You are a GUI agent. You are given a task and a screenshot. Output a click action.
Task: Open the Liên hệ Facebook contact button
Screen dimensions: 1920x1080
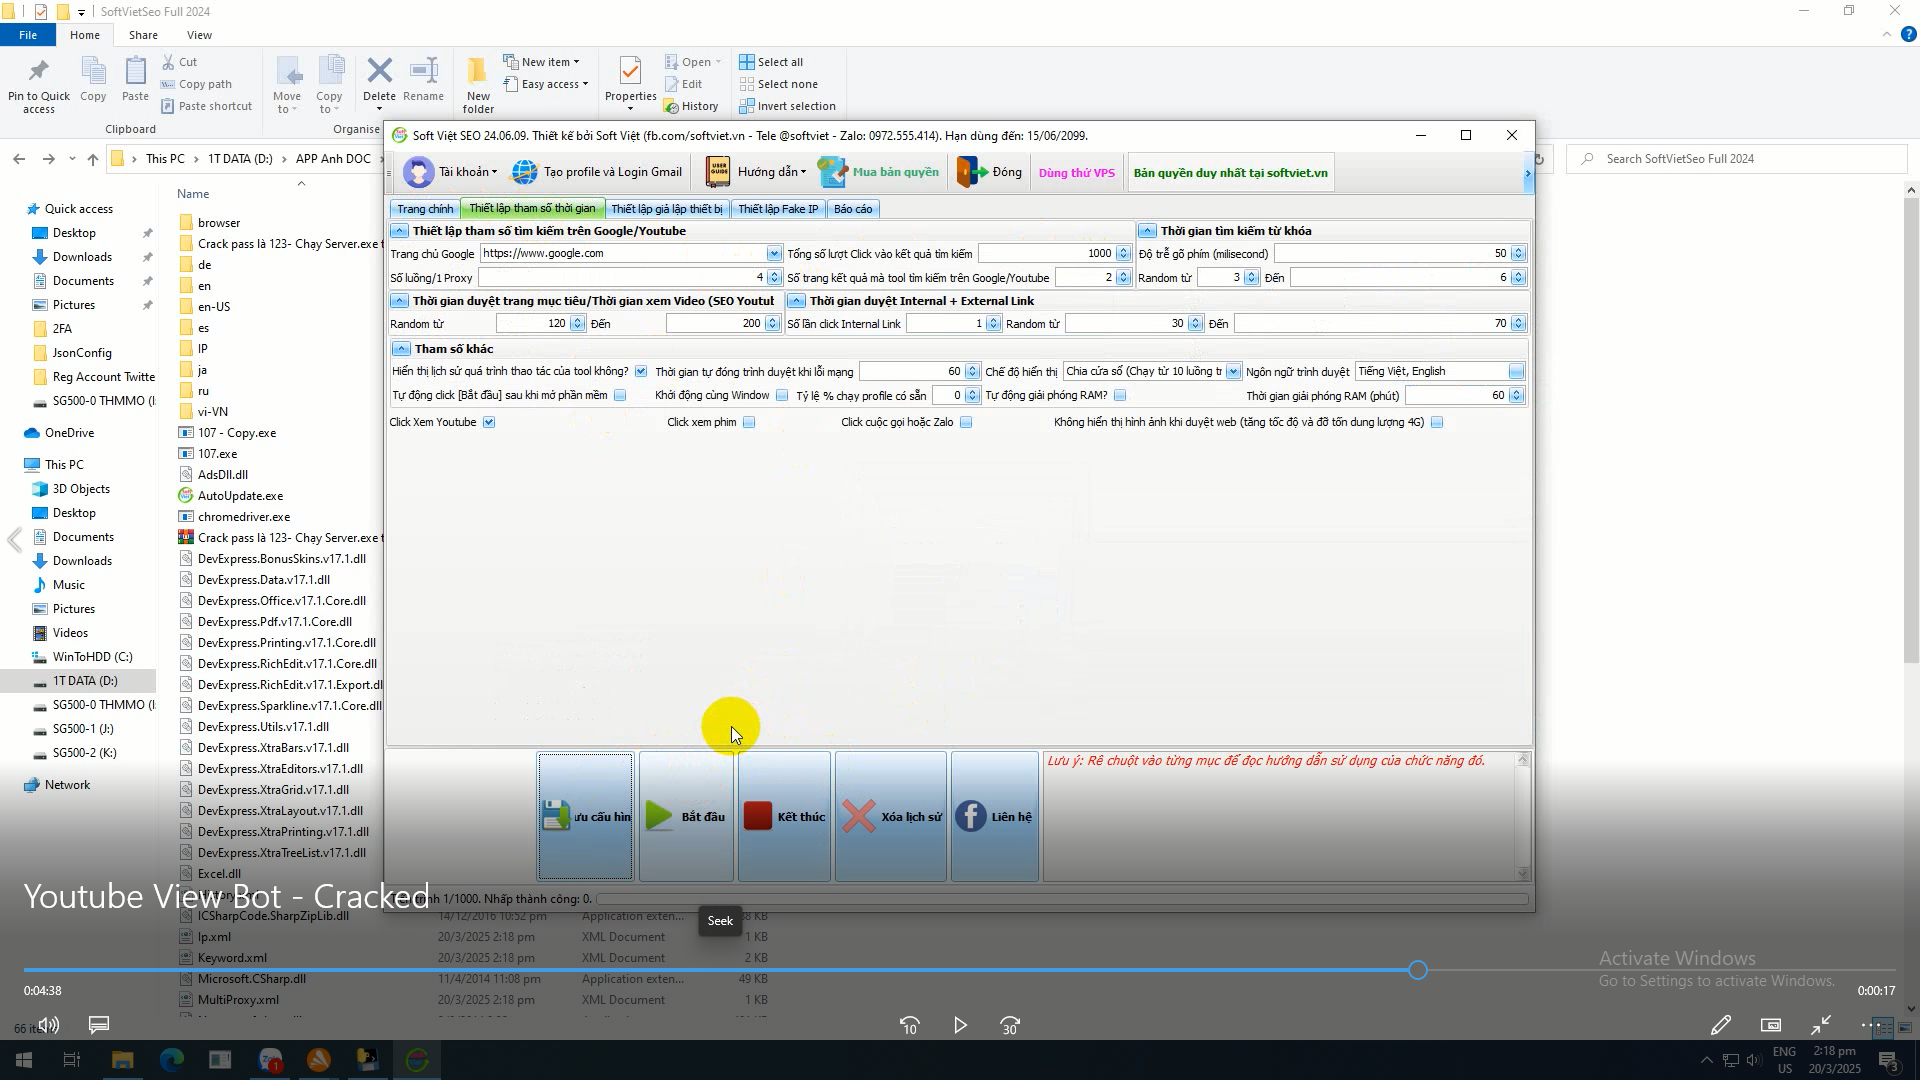(994, 817)
